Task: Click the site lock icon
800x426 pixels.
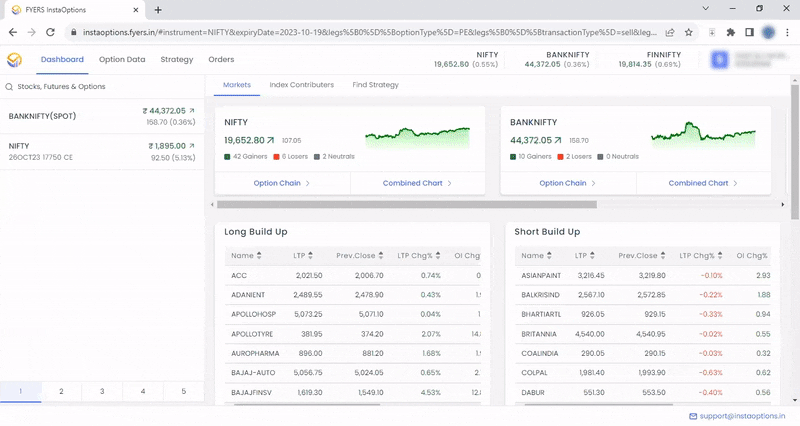Action: pos(73,32)
